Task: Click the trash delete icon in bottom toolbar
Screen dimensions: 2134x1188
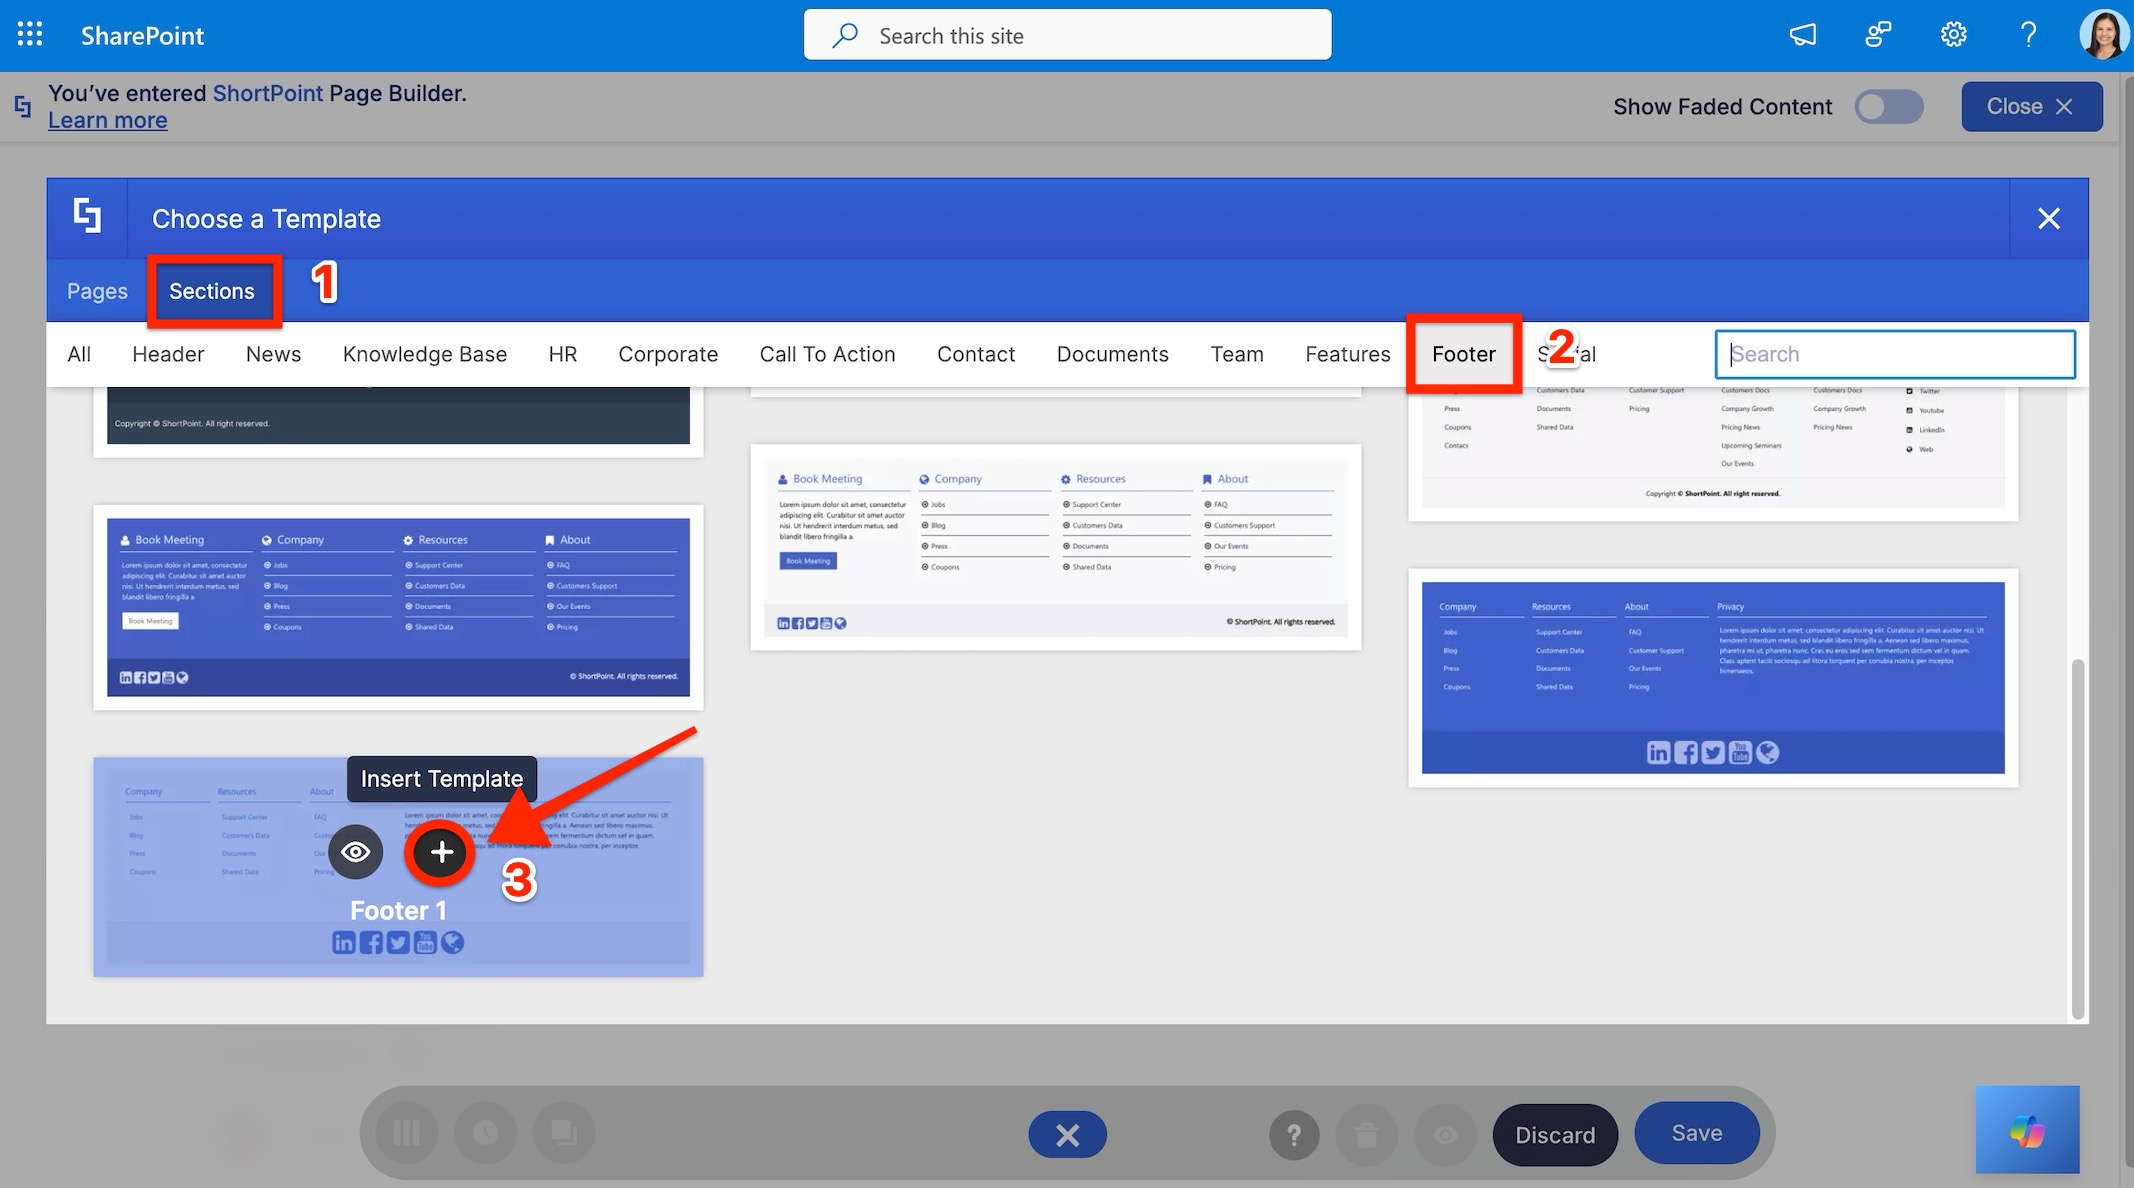Action: 1367,1135
